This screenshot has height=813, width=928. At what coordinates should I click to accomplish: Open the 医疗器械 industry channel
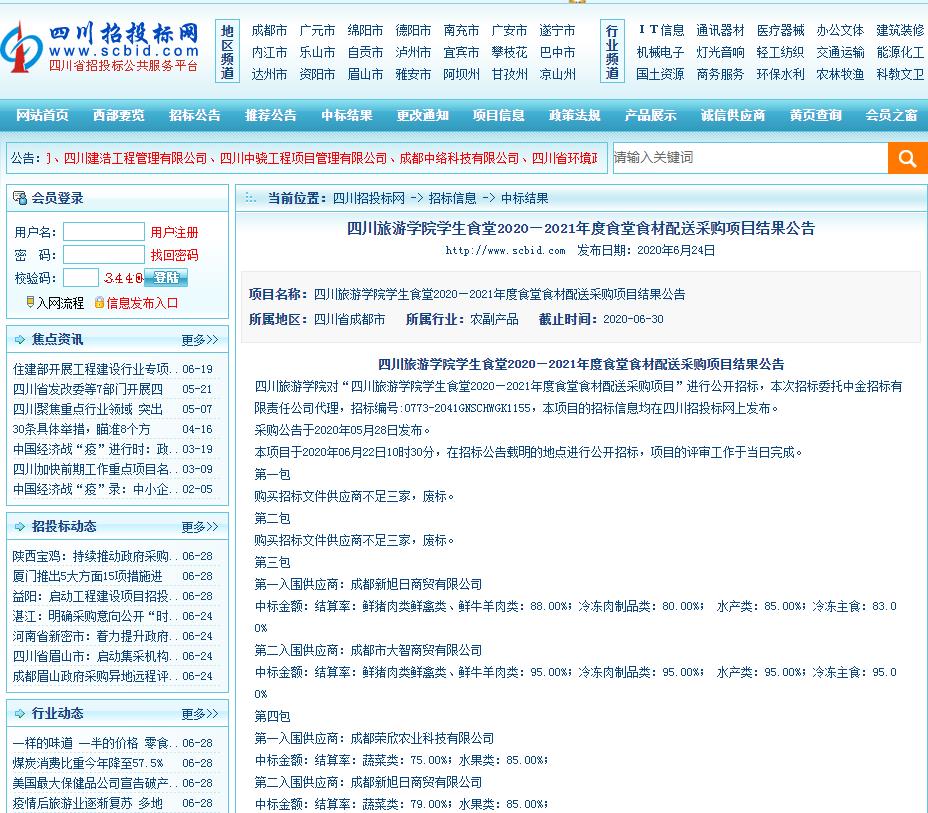pyautogui.click(x=781, y=30)
